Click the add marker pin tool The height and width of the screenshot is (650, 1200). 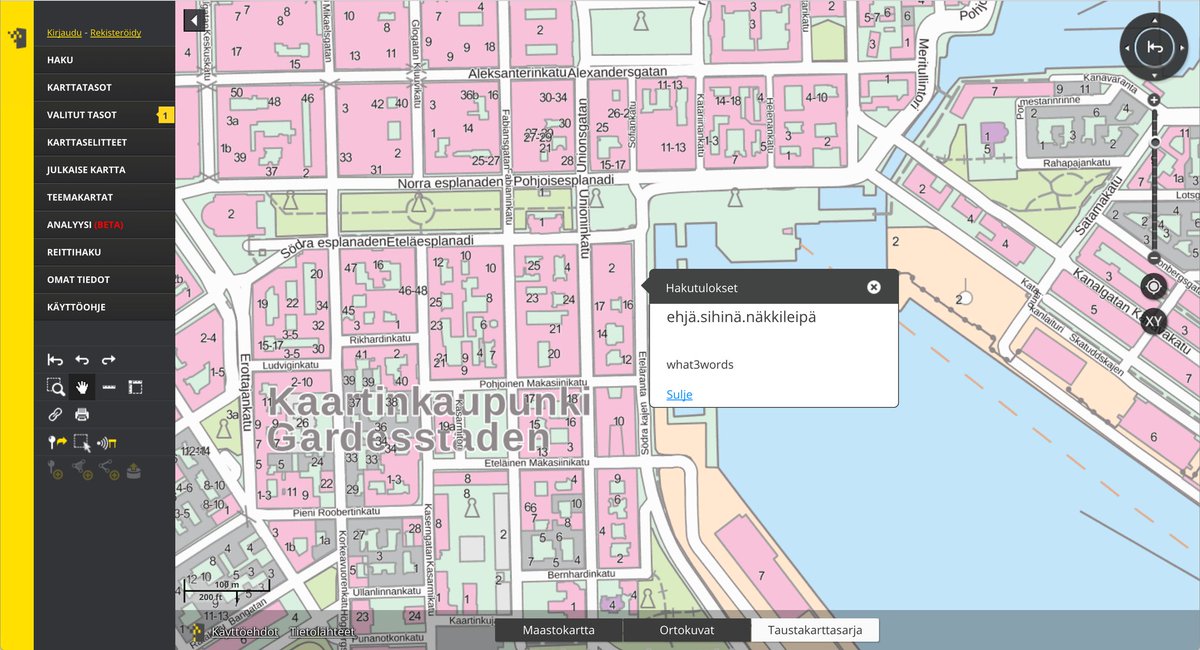[56, 442]
